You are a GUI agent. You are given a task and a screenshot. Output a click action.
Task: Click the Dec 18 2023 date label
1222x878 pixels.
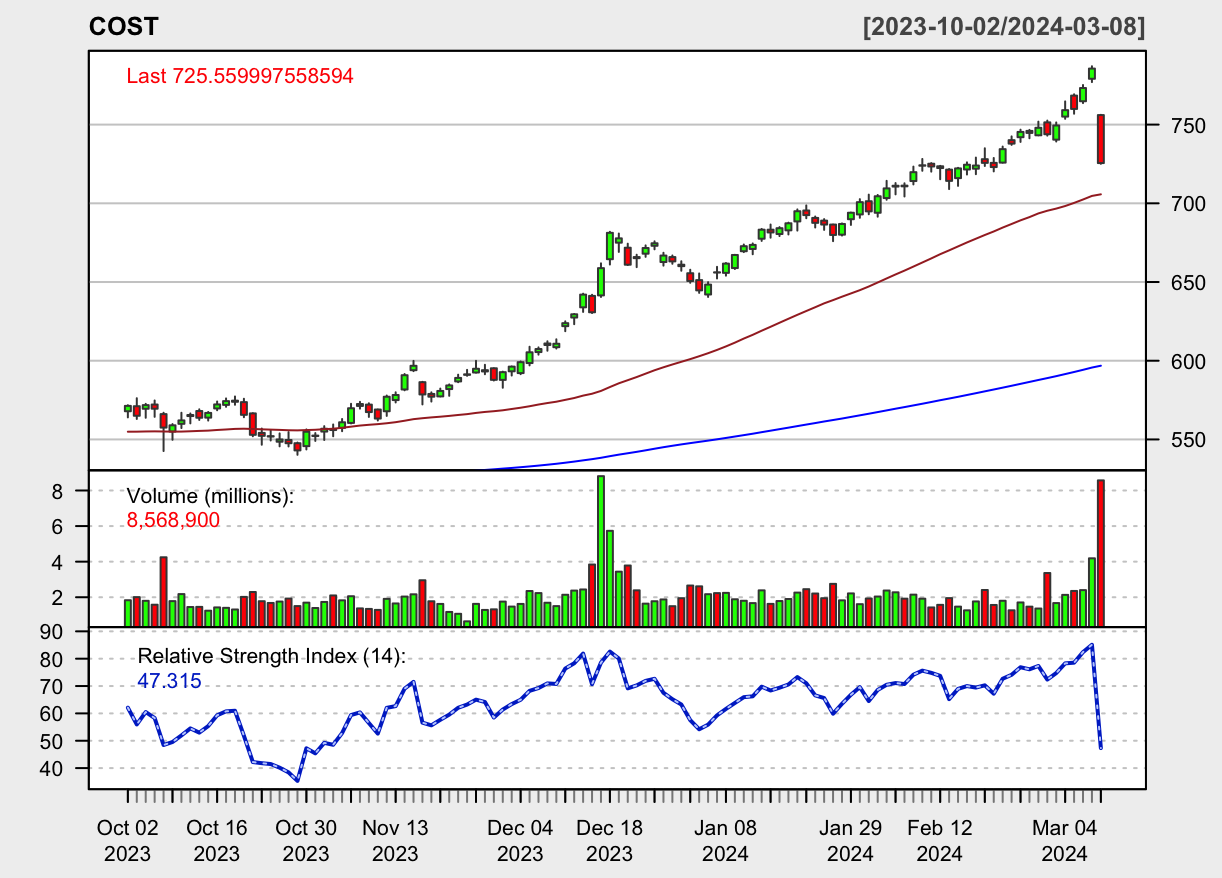coord(609,841)
